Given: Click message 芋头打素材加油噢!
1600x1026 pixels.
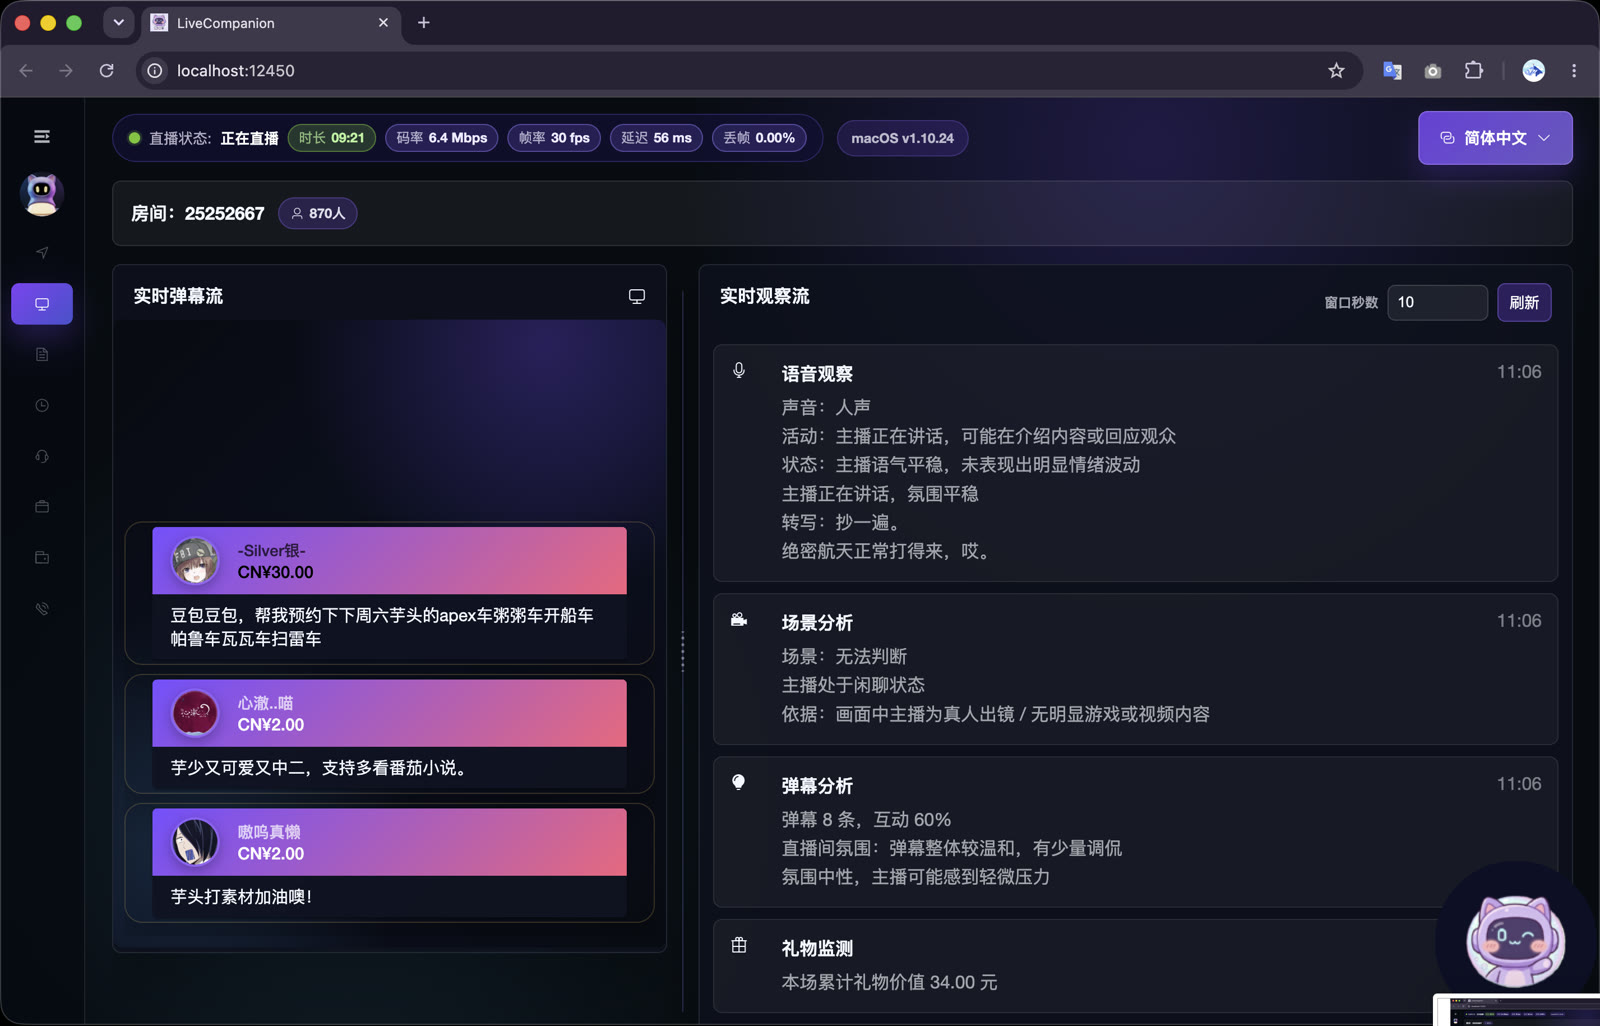Looking at the screenshot, I should (x=241, y=897).
